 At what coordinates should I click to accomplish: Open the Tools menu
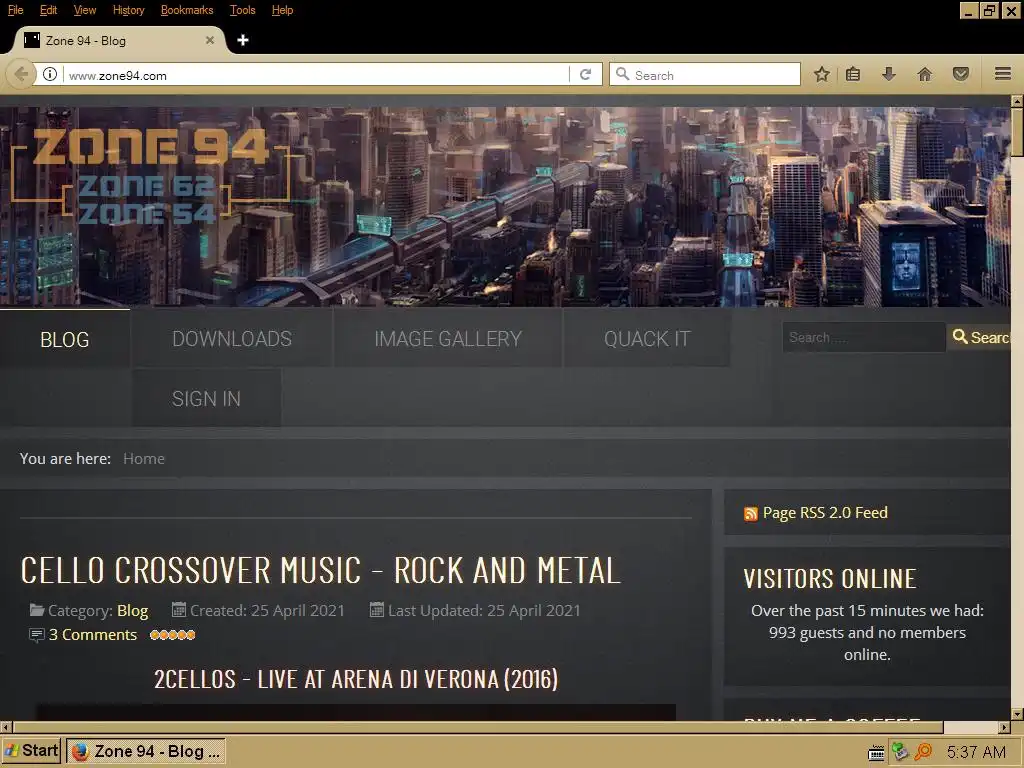242,10
